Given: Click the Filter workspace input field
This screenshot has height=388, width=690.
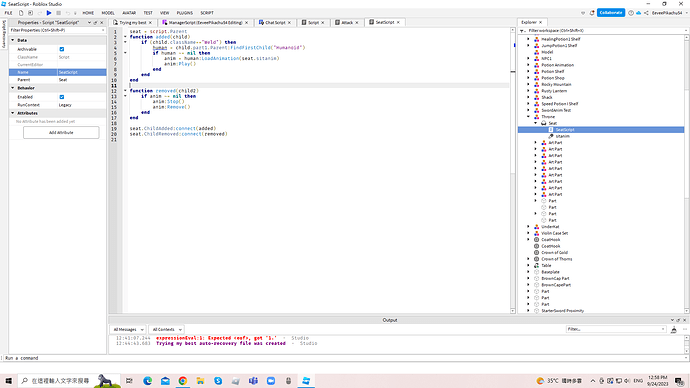Looking at the screenshot, I should point(605,31).
